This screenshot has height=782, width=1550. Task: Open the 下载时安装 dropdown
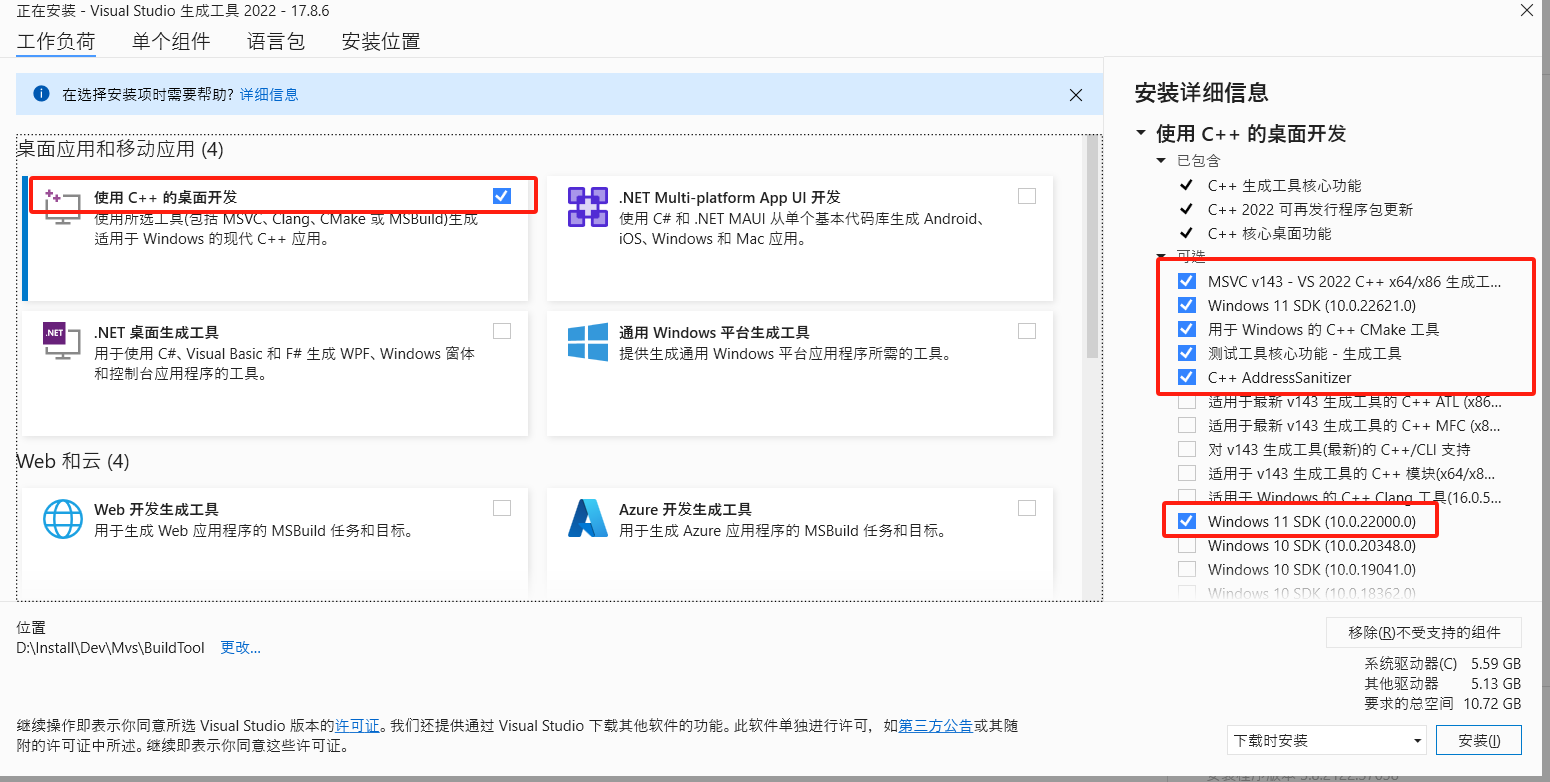pyautogui.click(x=1327, y=740)
